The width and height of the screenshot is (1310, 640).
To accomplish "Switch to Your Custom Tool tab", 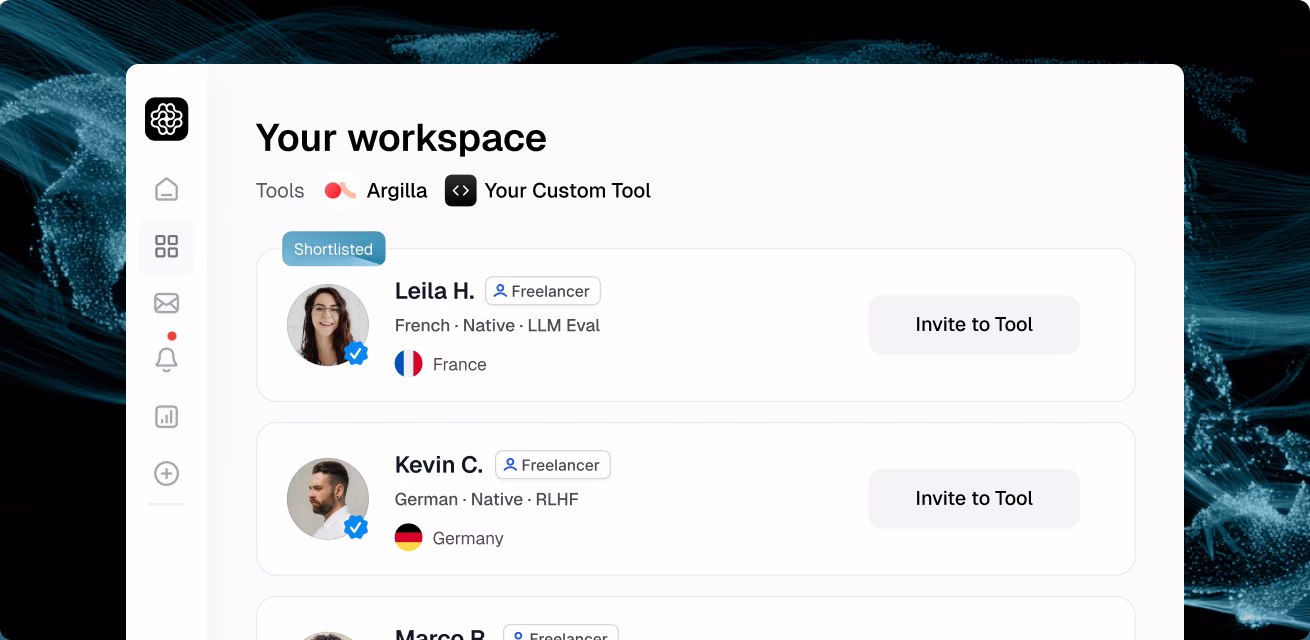I will pyautogui.click(x=548, y=190).
